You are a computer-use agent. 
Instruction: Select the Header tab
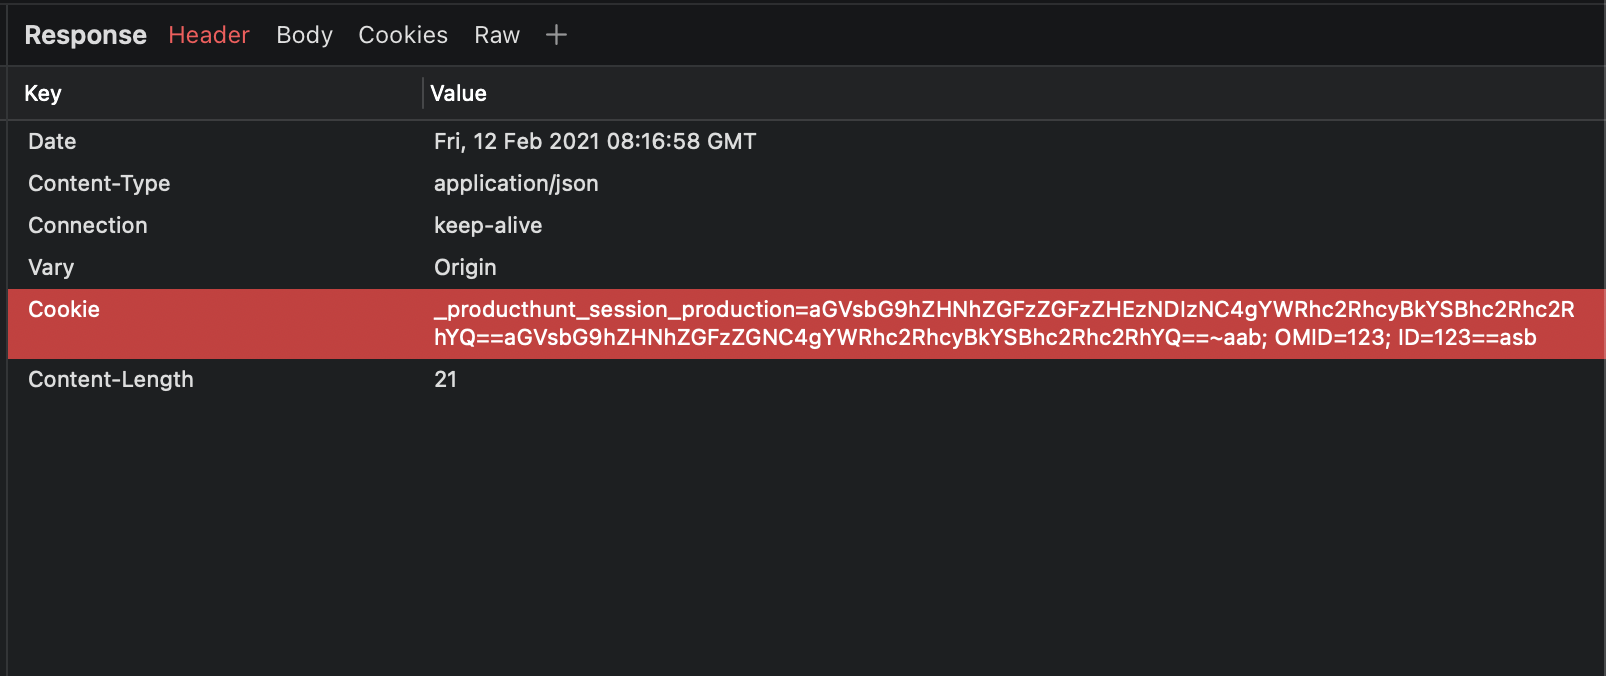pos(208,35)
